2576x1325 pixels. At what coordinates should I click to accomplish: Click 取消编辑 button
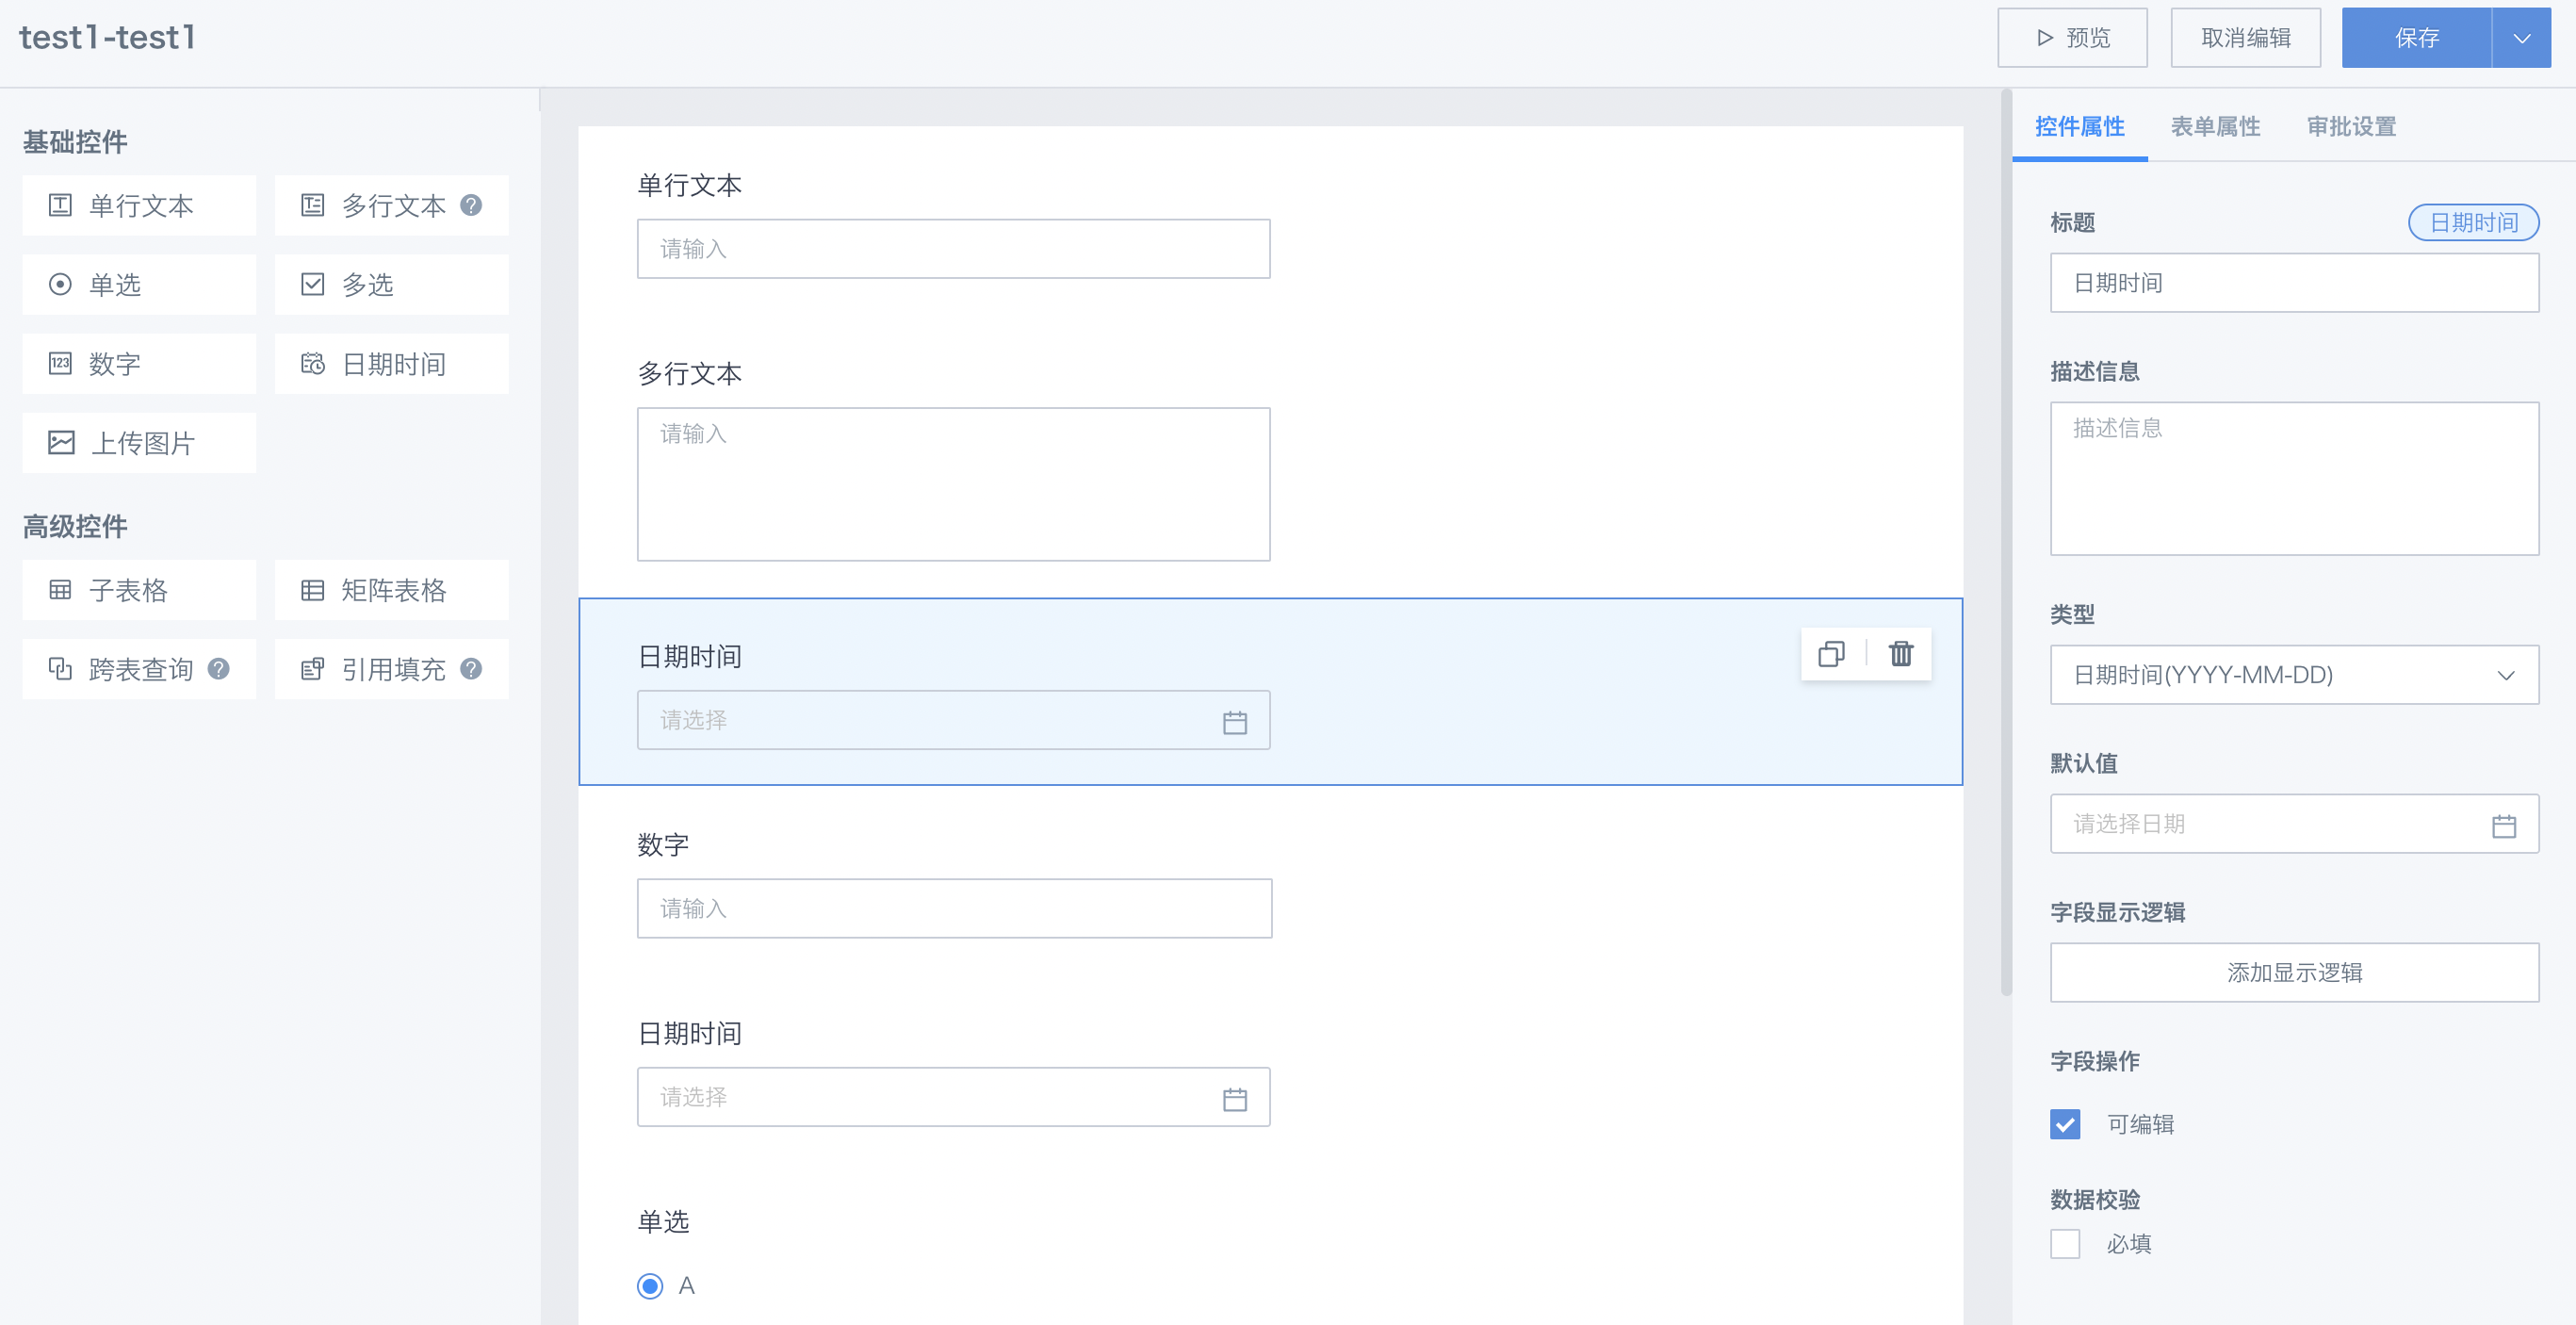2245,38
